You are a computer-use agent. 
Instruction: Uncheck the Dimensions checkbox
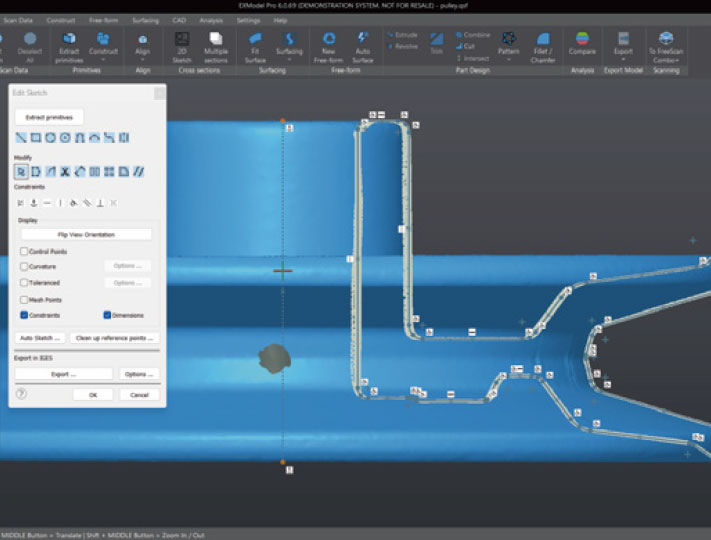[107, 315]
